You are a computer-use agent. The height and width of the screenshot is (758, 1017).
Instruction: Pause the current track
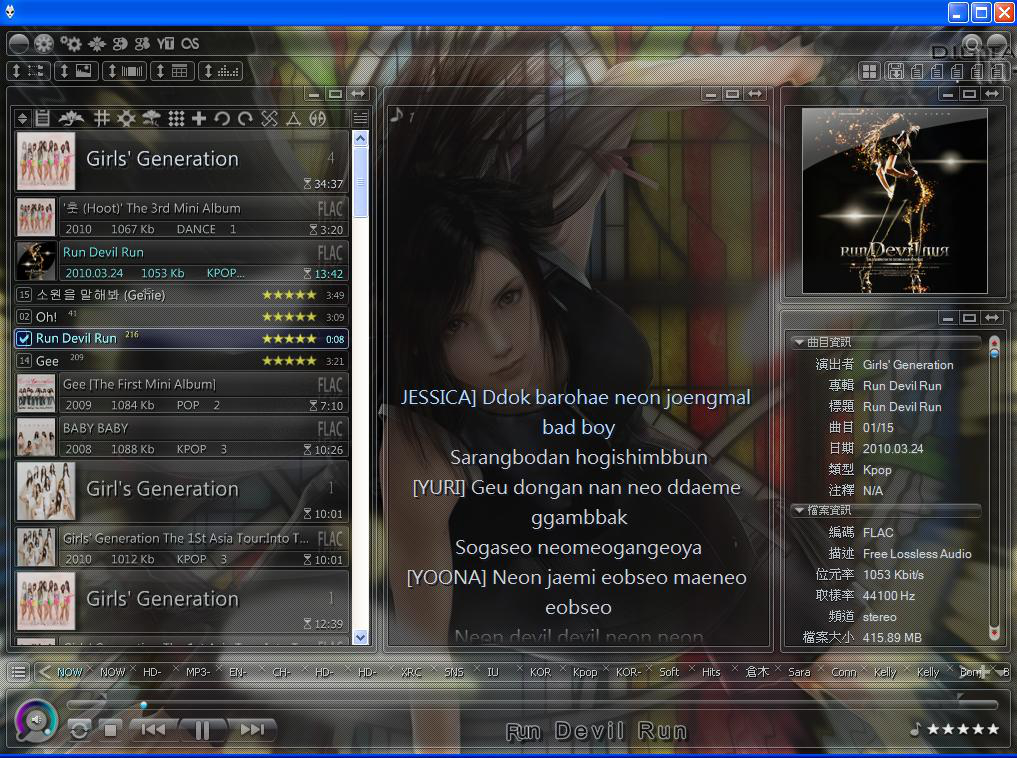[x=202, y=730]
